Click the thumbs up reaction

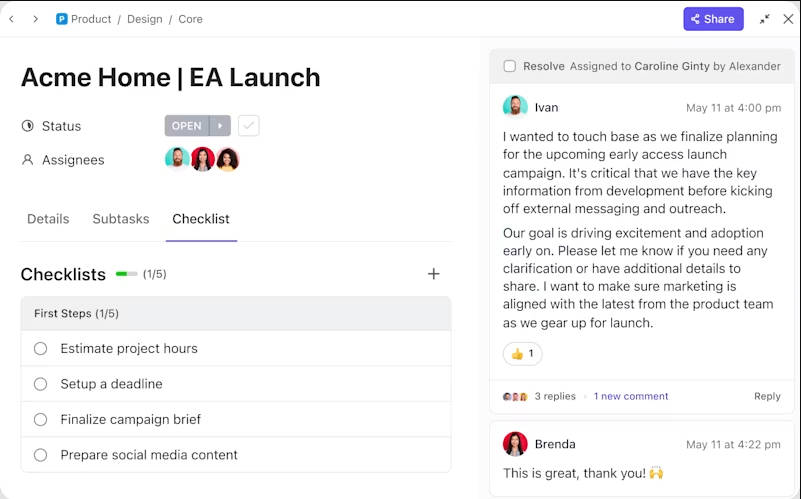coord(522,353)
